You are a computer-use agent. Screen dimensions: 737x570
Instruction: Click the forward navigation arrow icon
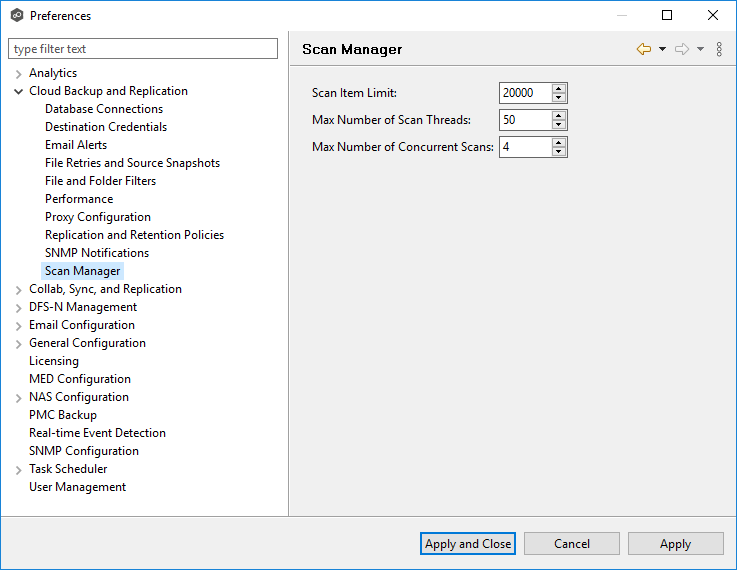(x=681, y=49)
